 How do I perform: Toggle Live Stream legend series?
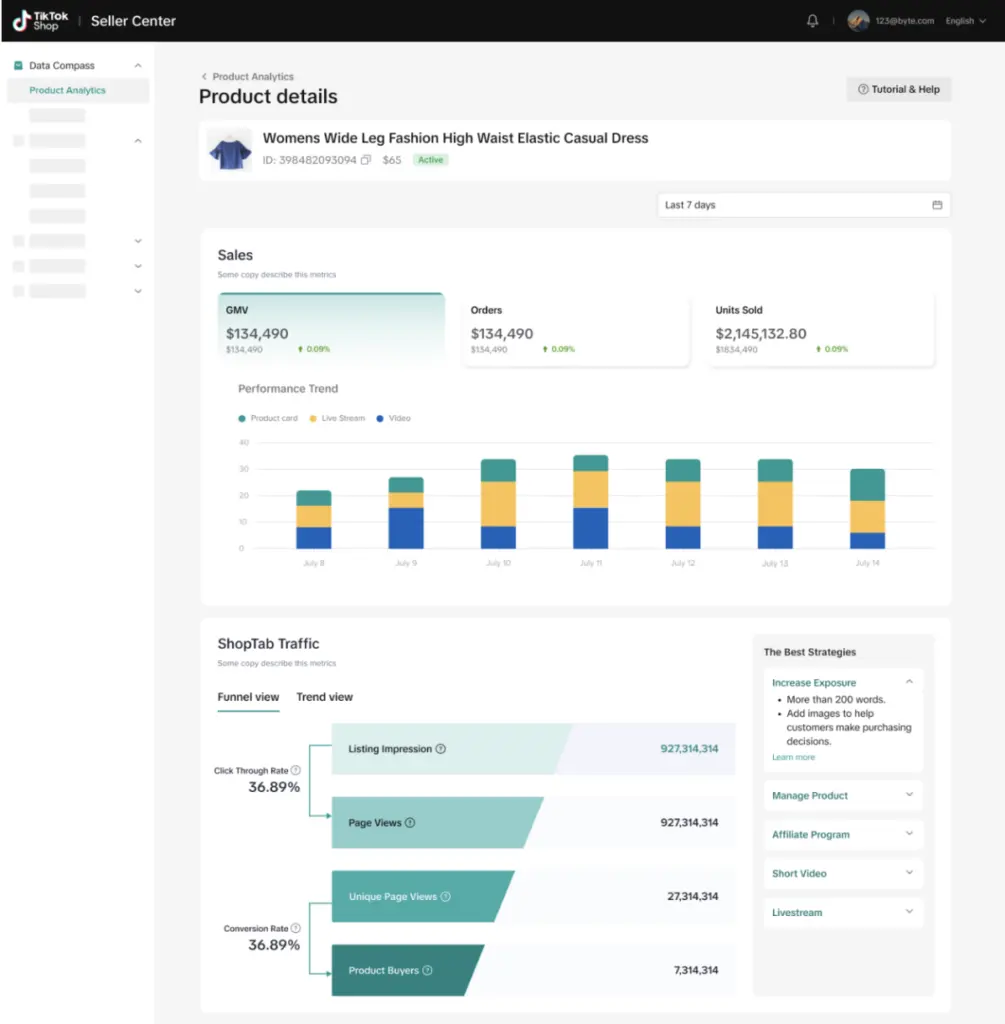[x=338, y=418]
